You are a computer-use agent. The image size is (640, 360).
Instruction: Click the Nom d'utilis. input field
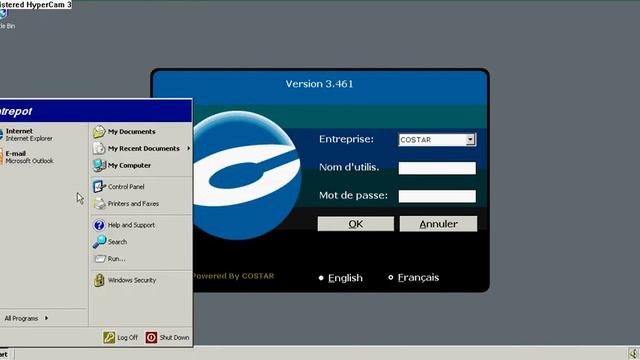tap(437, 168)
